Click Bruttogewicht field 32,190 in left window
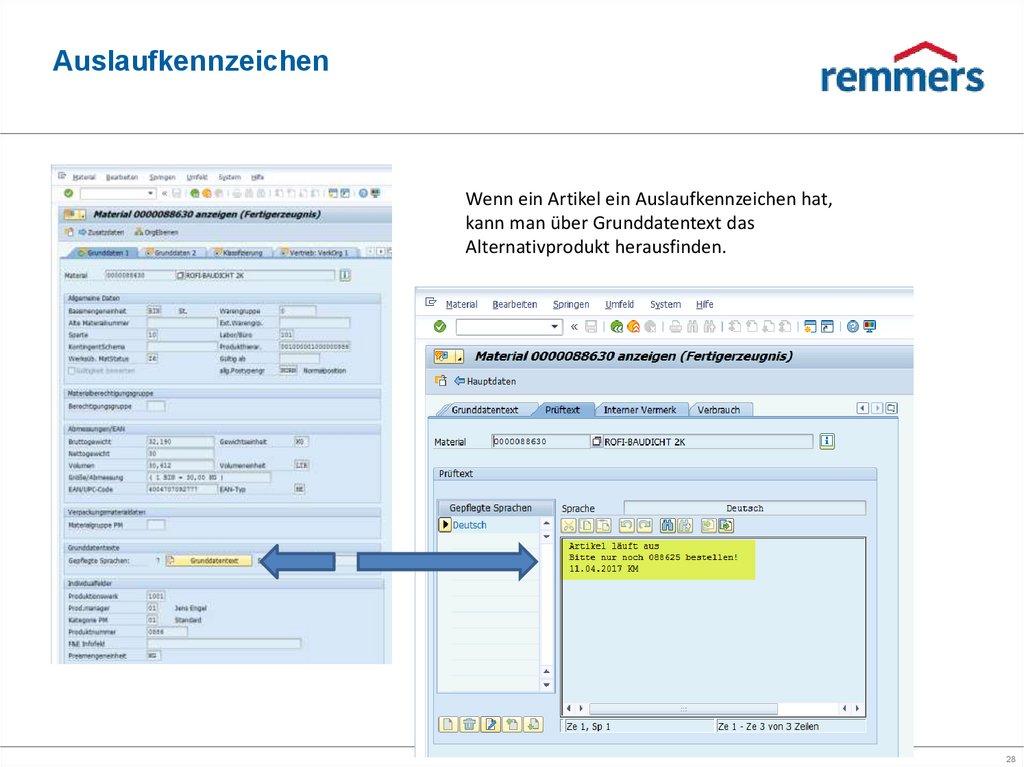 pos(180,442)
